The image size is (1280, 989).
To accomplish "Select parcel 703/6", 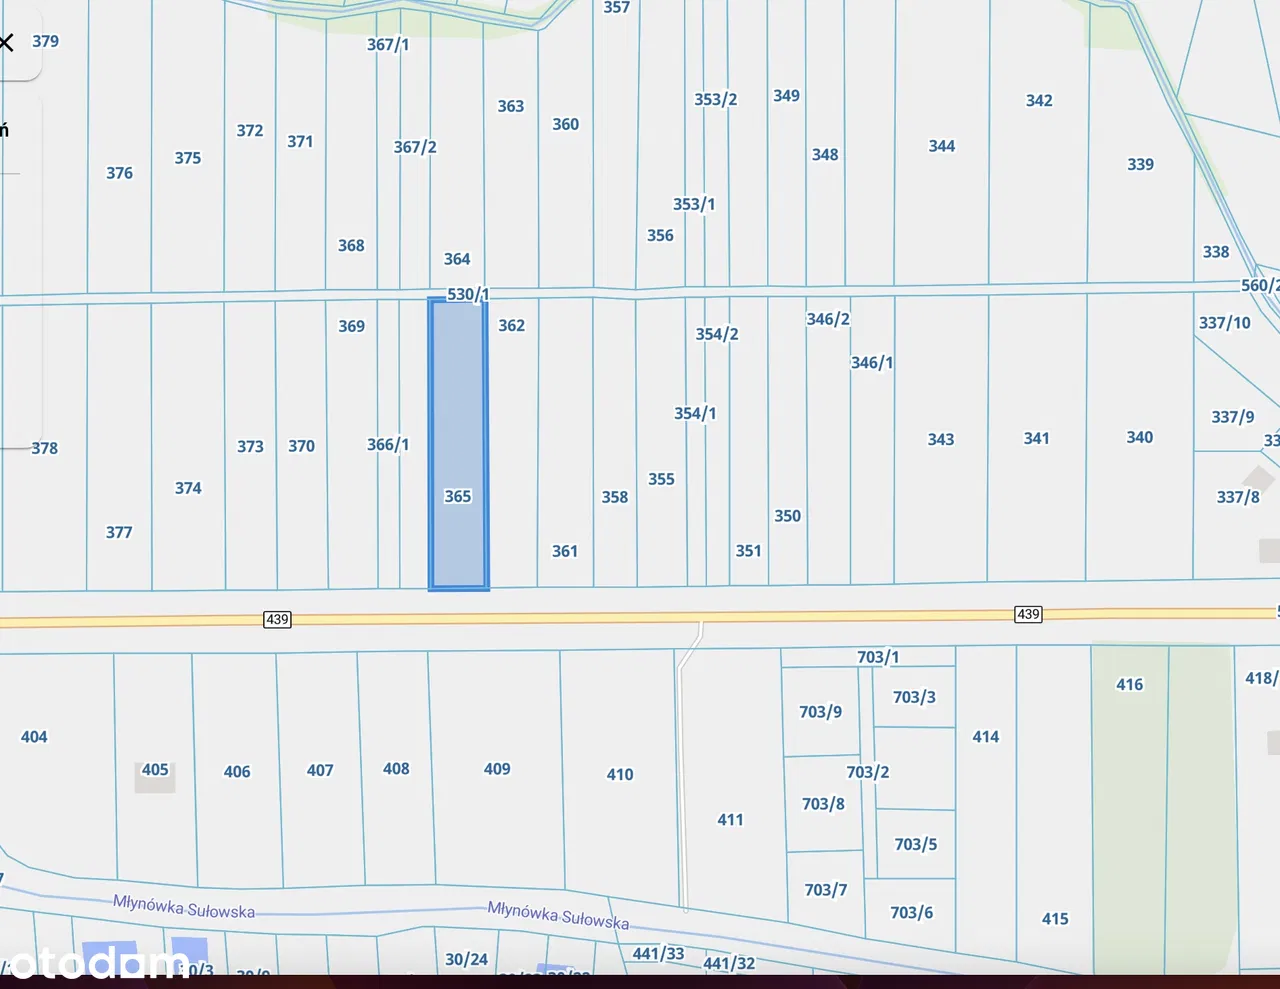I will (x=911, y=912).
